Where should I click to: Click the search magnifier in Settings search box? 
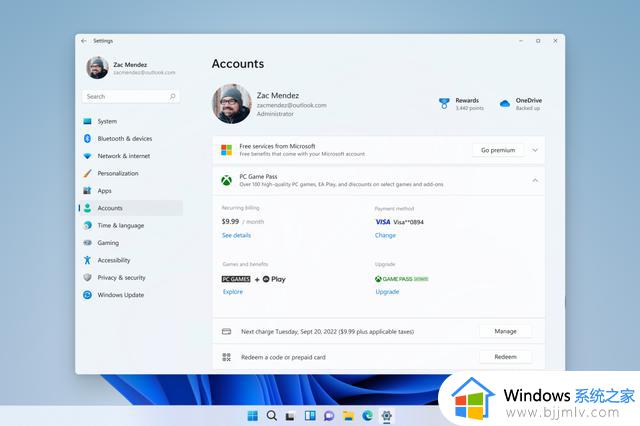click(173, 96)
